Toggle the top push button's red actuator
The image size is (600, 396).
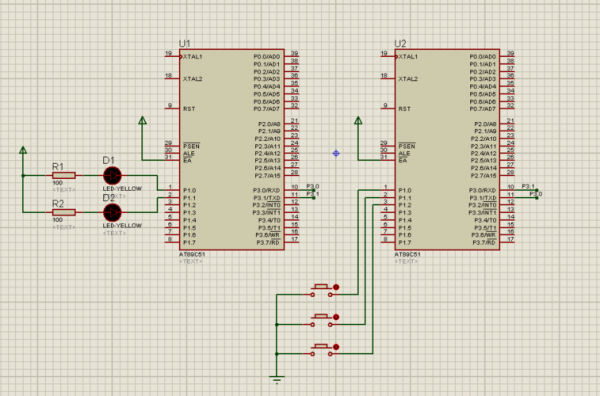[x=336, y=287]
